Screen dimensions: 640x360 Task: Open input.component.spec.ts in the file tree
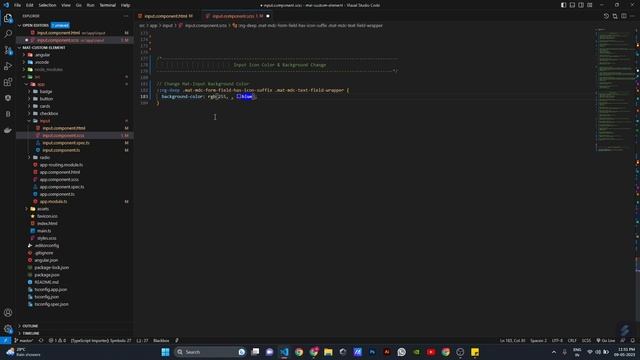point(66,143)
